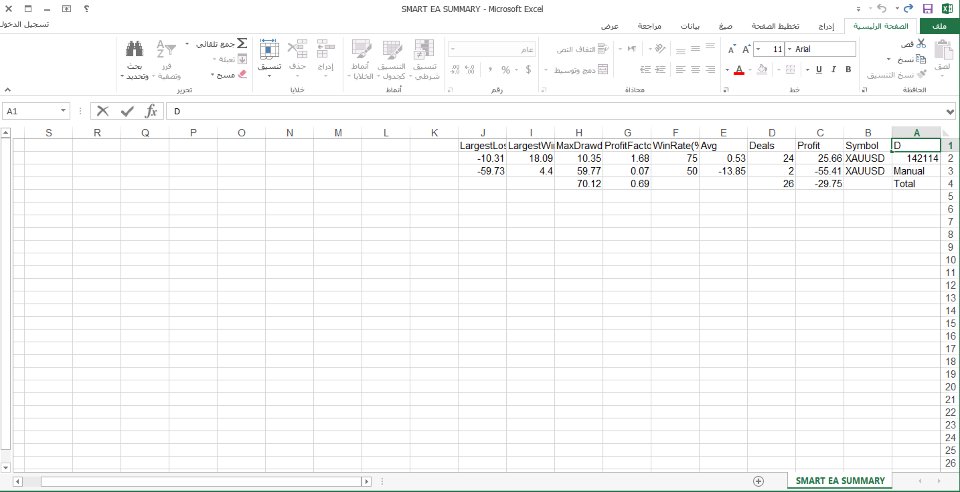Open the File tab (ملف)

point(939,26)
